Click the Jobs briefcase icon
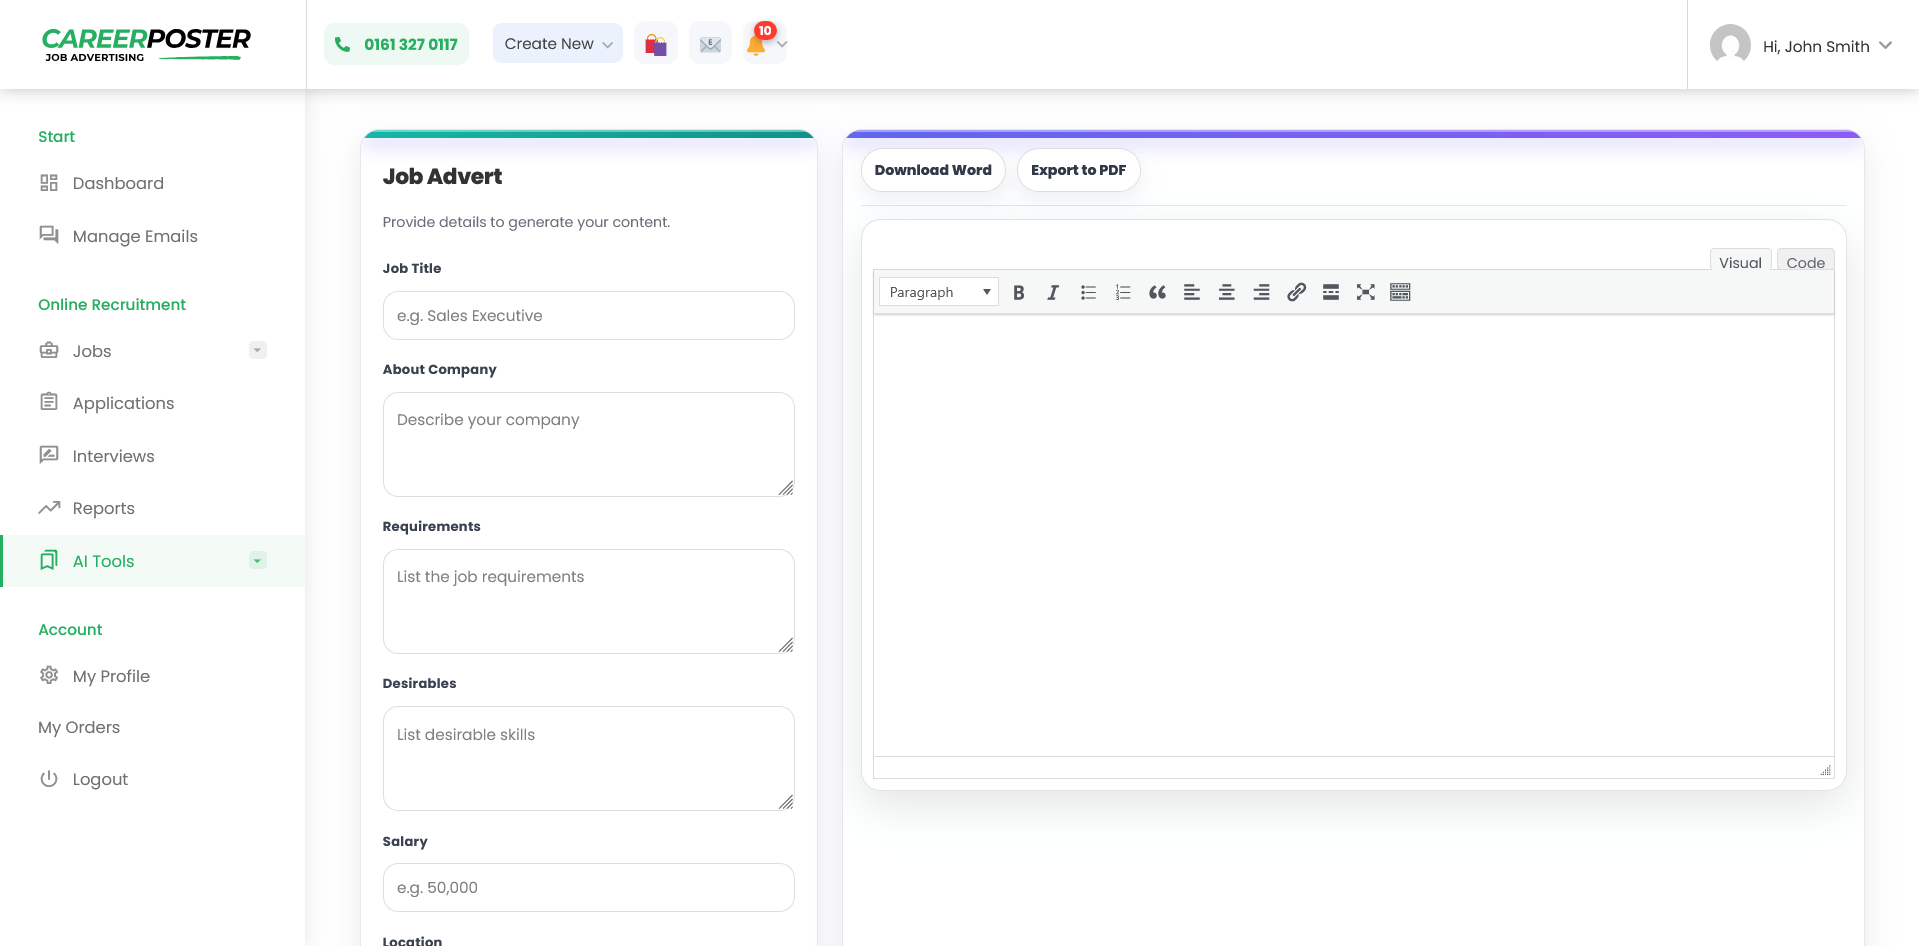 click(x=49, y=350)
